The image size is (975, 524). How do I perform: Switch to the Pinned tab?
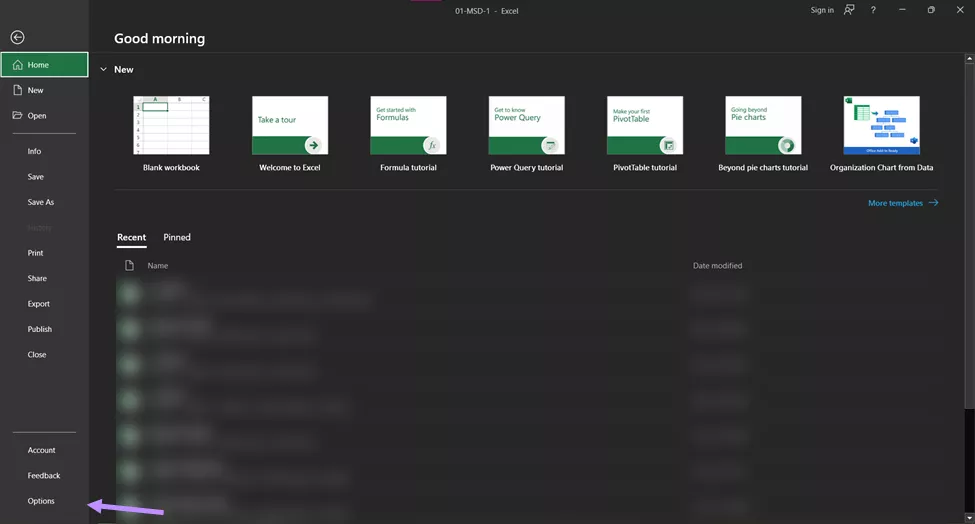tap(177, 238)
